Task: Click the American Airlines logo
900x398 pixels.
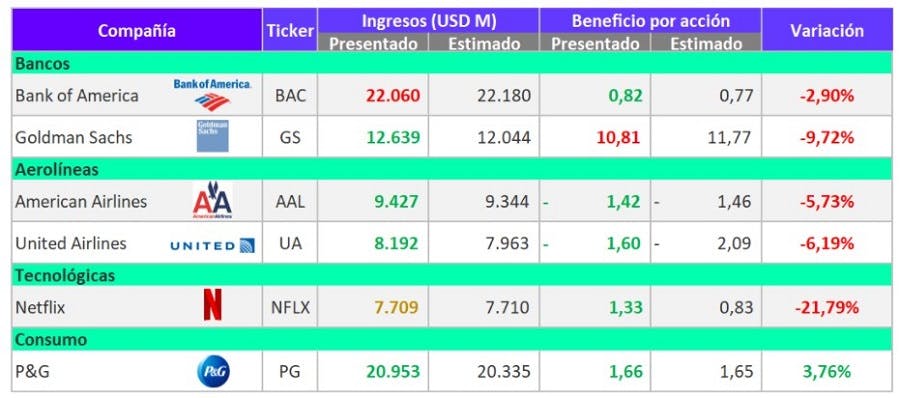Action: click(x=212, y=200)
